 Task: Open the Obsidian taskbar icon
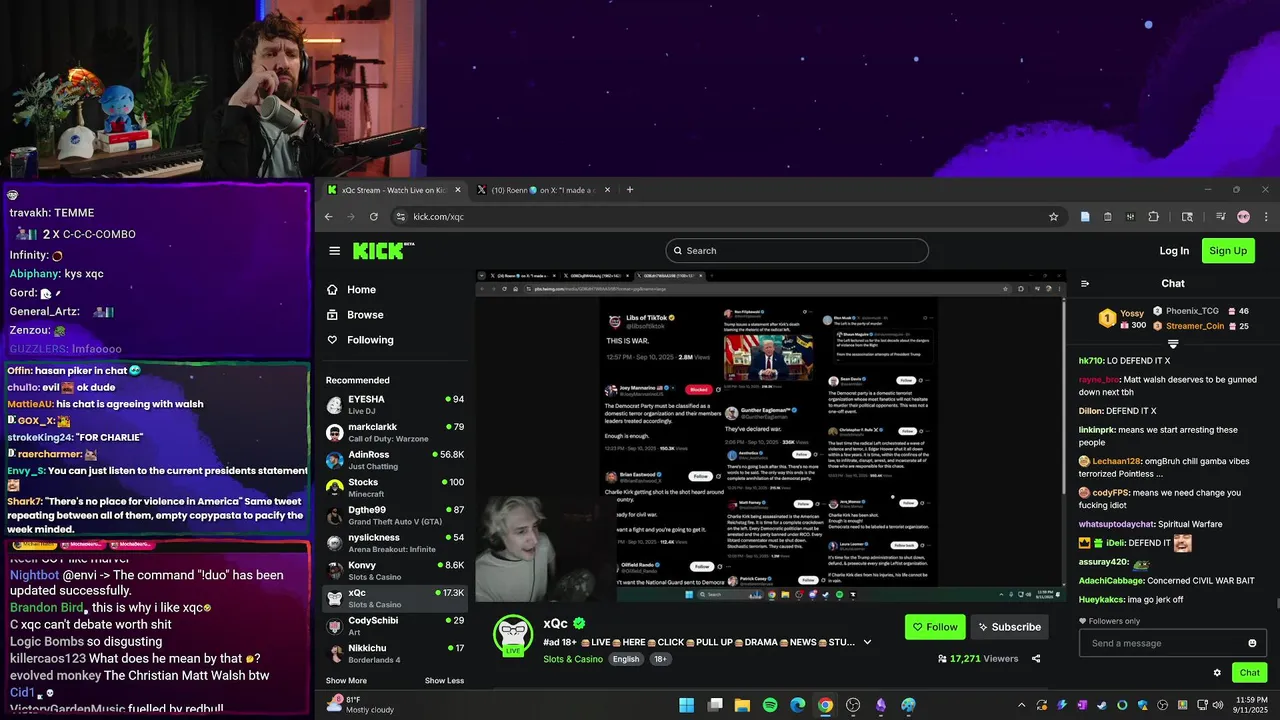tap(881, 705)
